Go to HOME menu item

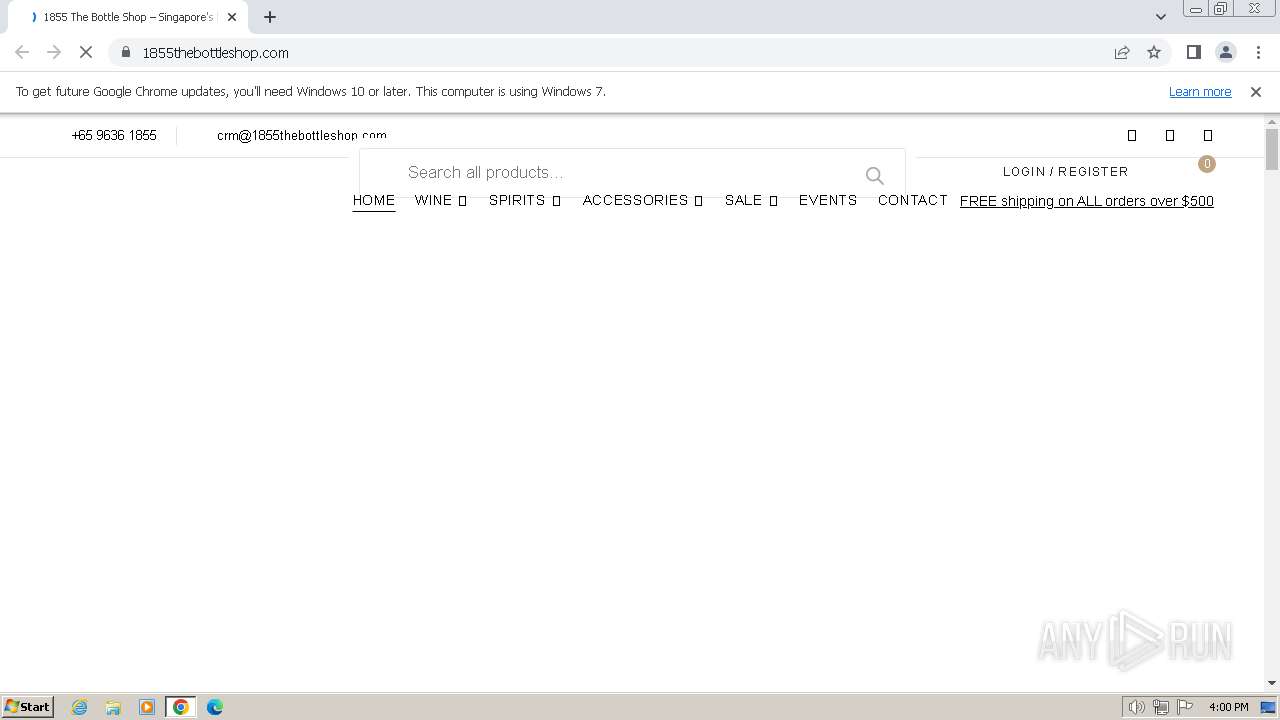tap(374, 200)
